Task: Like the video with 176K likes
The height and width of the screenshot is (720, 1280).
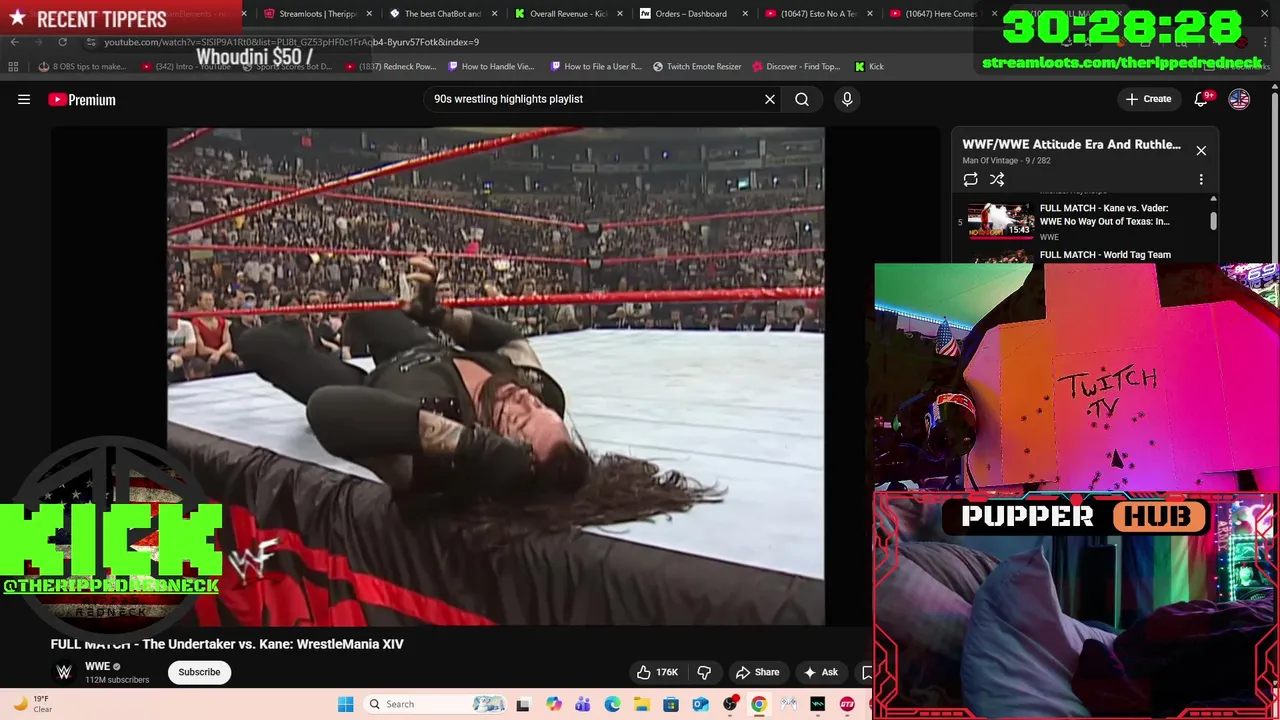Action: 657,672
